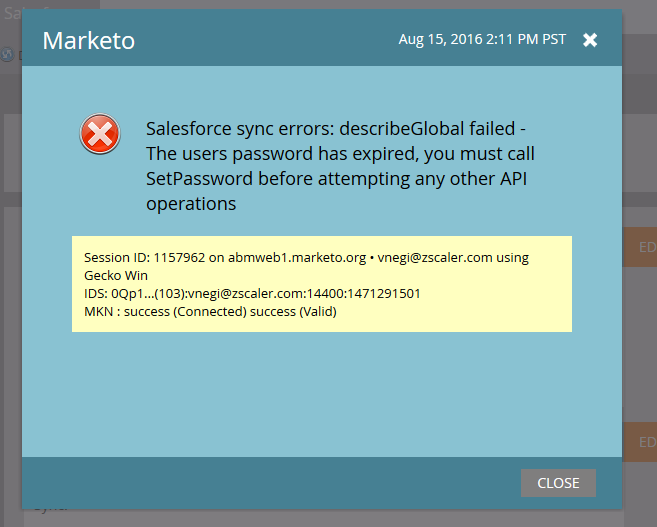The width and height of the screenshot is (657, 527).
Task: Click the lower orange EDIT button behind dialog
Action: (x=646, y=441)
